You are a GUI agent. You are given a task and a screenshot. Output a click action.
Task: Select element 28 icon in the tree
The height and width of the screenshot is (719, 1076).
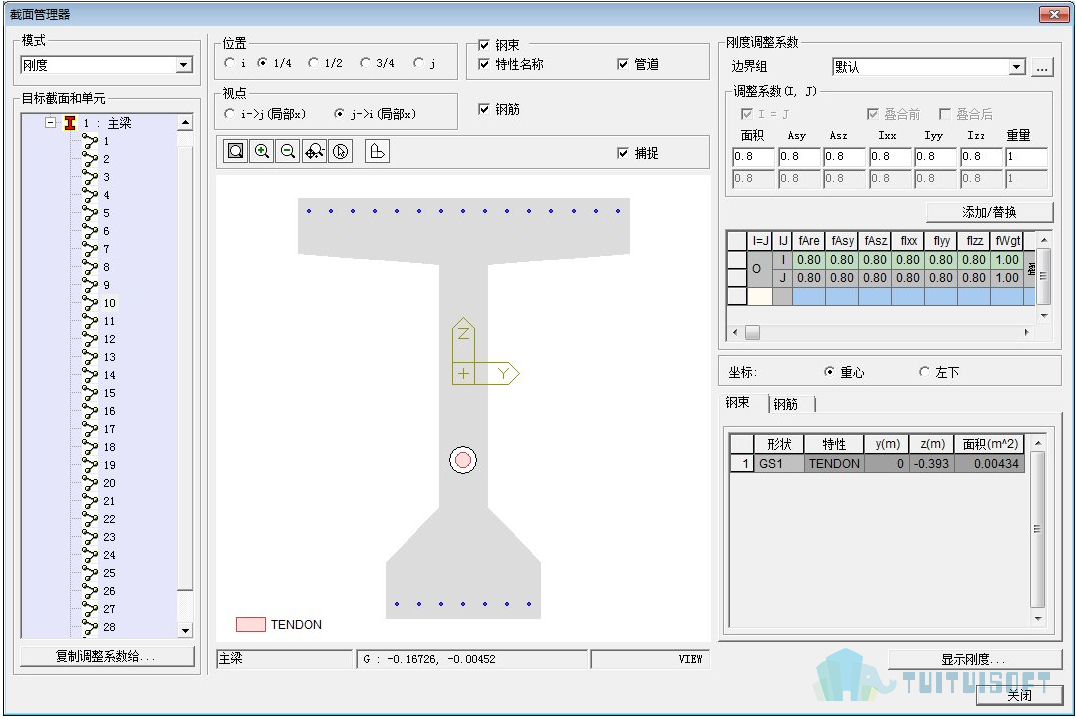(x=90, y=626)
